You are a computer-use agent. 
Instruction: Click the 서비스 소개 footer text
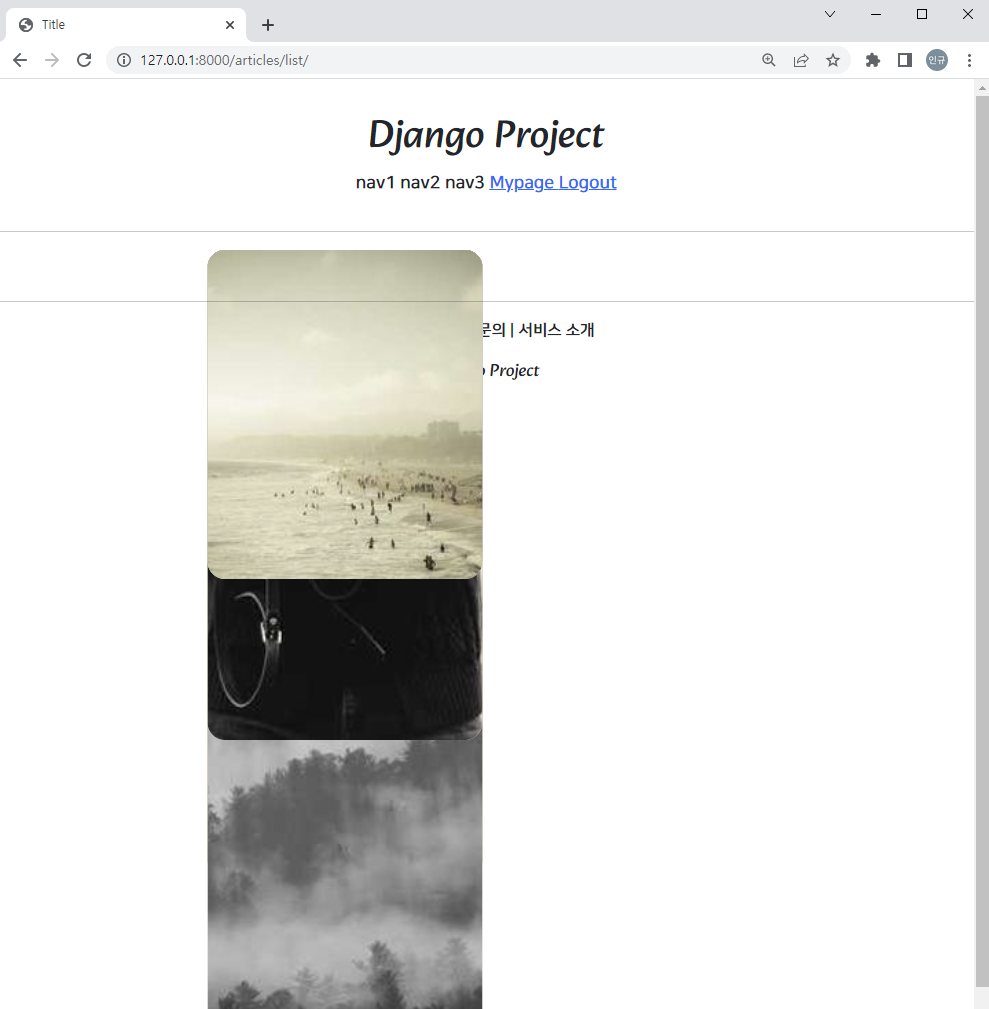556,330
